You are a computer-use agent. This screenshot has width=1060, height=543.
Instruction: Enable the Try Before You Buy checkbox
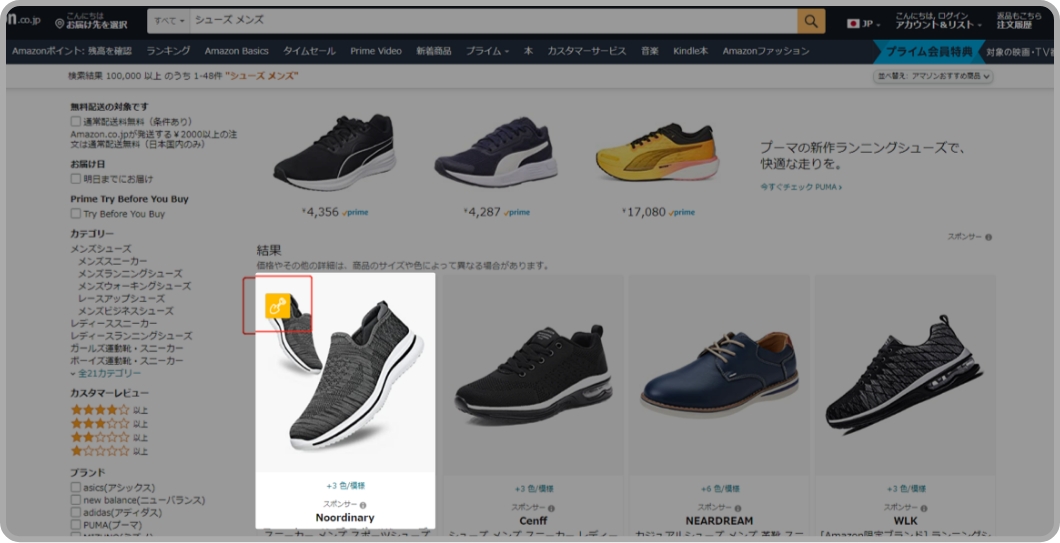pyautogui.click(x=76, y=214)
